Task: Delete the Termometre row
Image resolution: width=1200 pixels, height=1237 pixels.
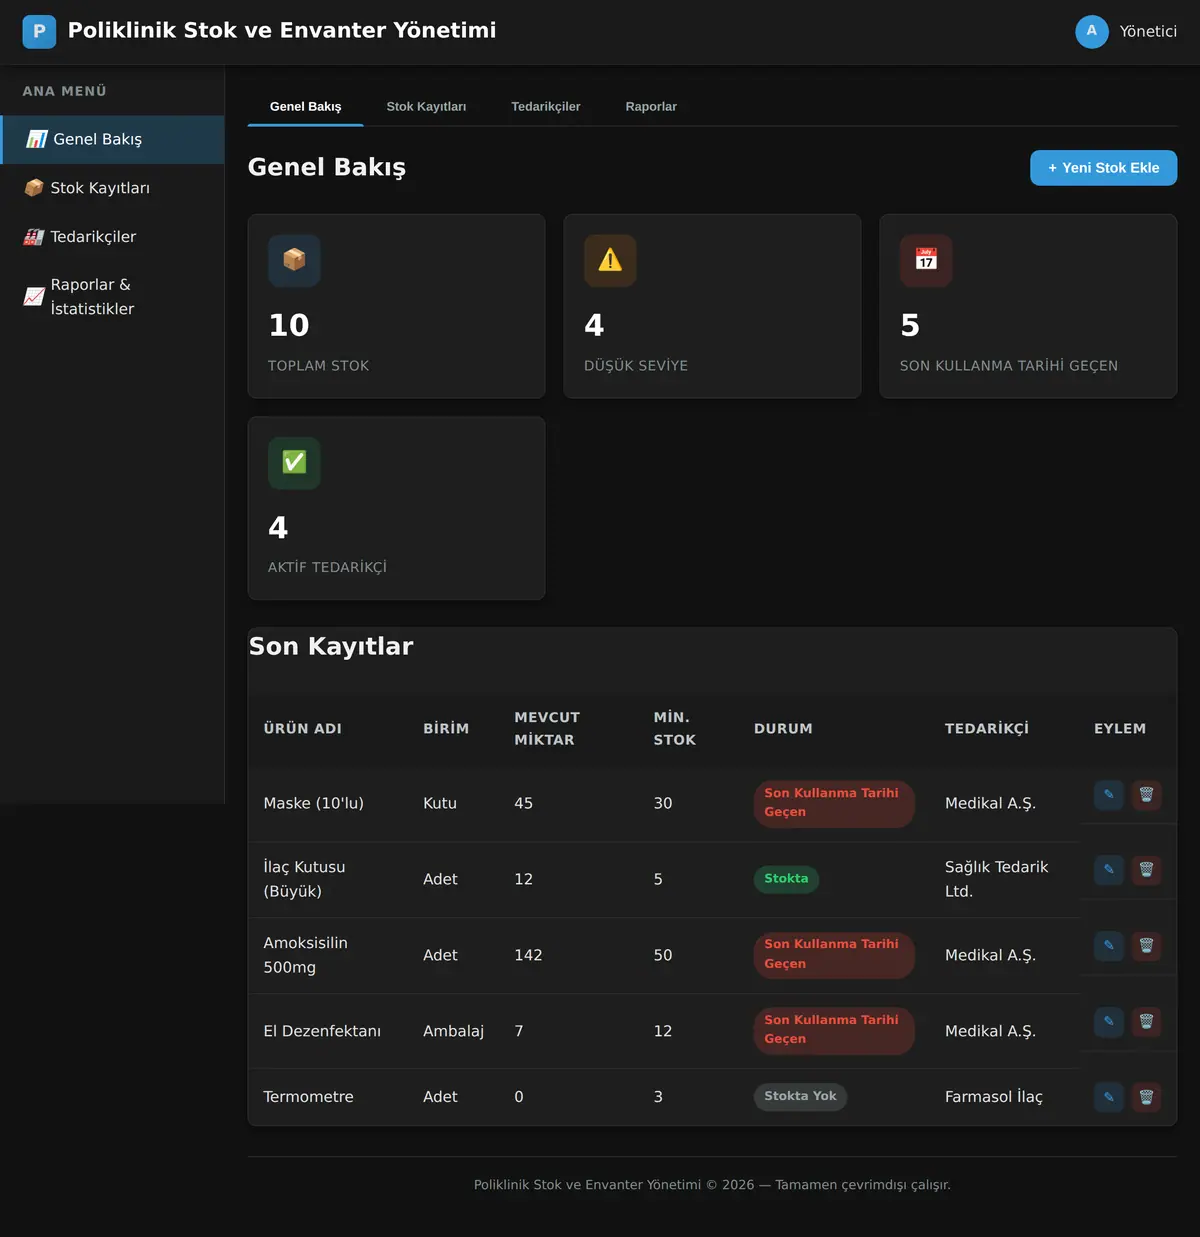Action: pos(1146,1097)
